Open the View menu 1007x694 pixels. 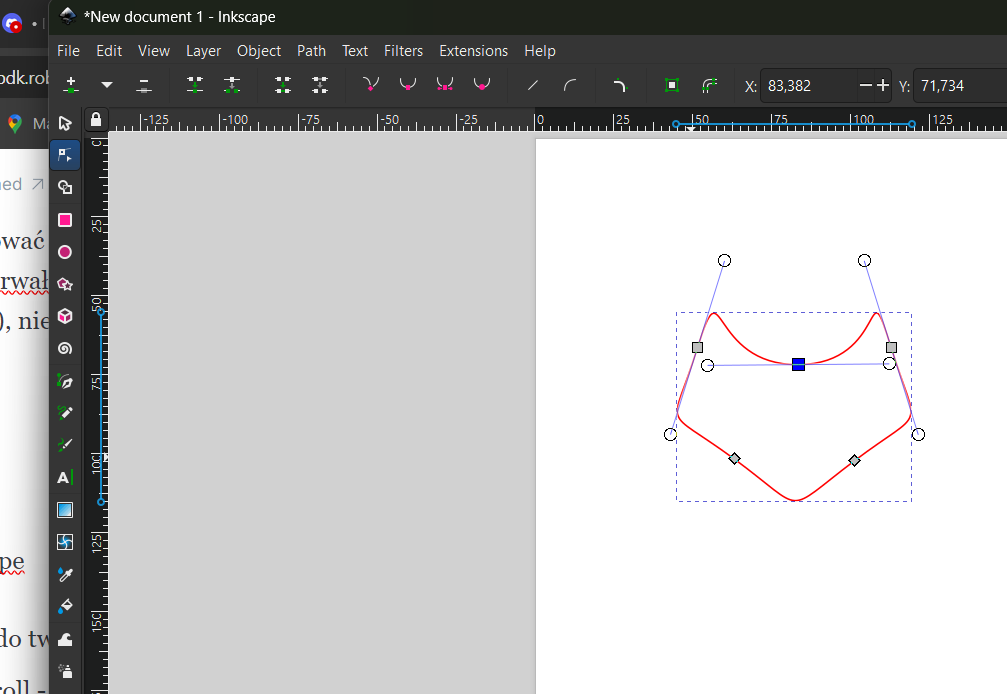pyautogui.click(x=154, y=51)
